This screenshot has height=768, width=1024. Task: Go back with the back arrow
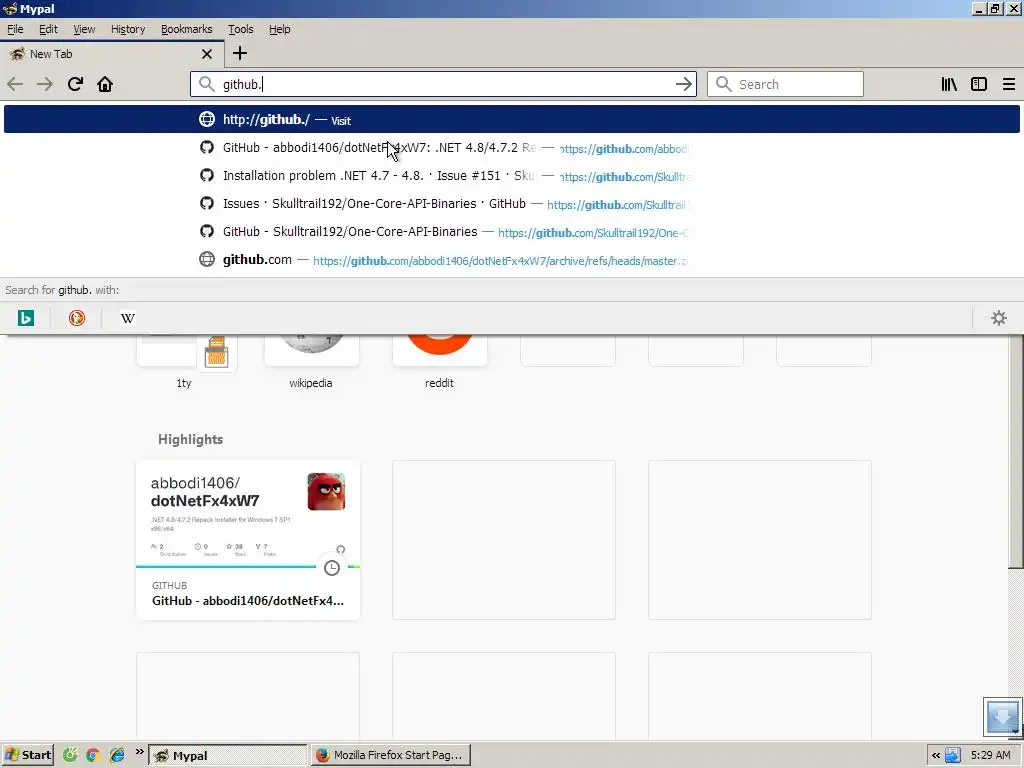(x=15, y=84)
